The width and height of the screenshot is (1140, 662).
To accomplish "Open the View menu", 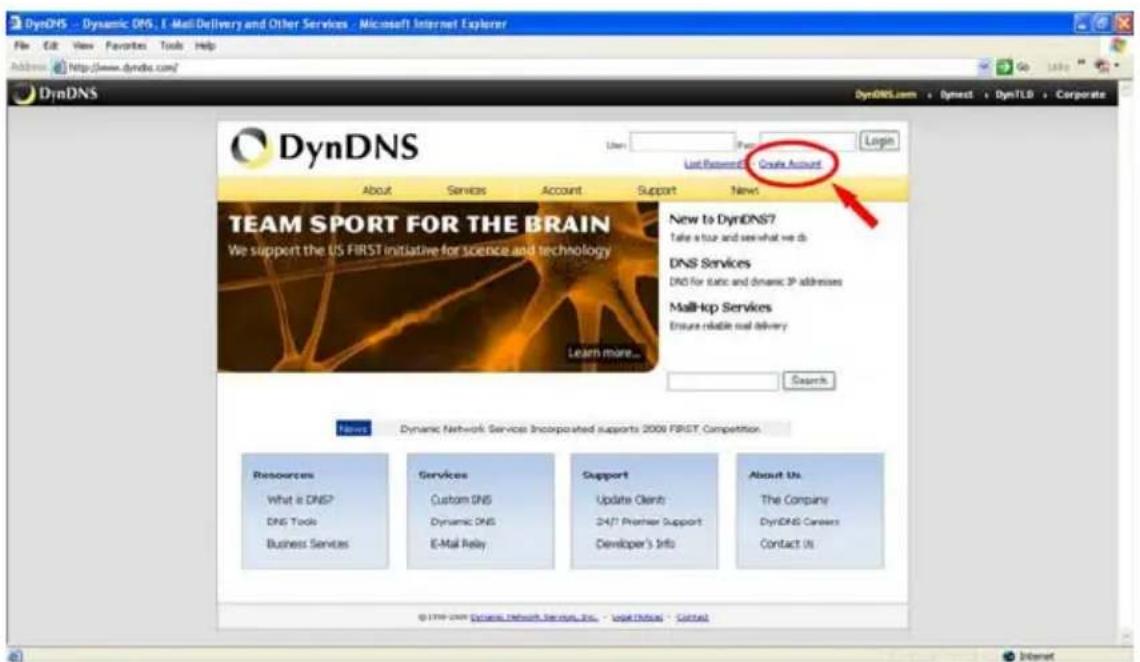I will (83, 46).
